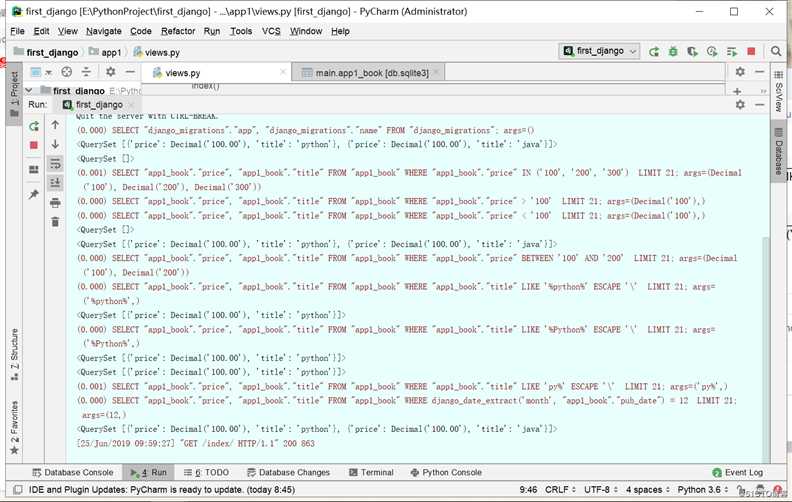Collapse all in Project view
The width and height of the screenshot is (792, 502).
pos(86,72)
